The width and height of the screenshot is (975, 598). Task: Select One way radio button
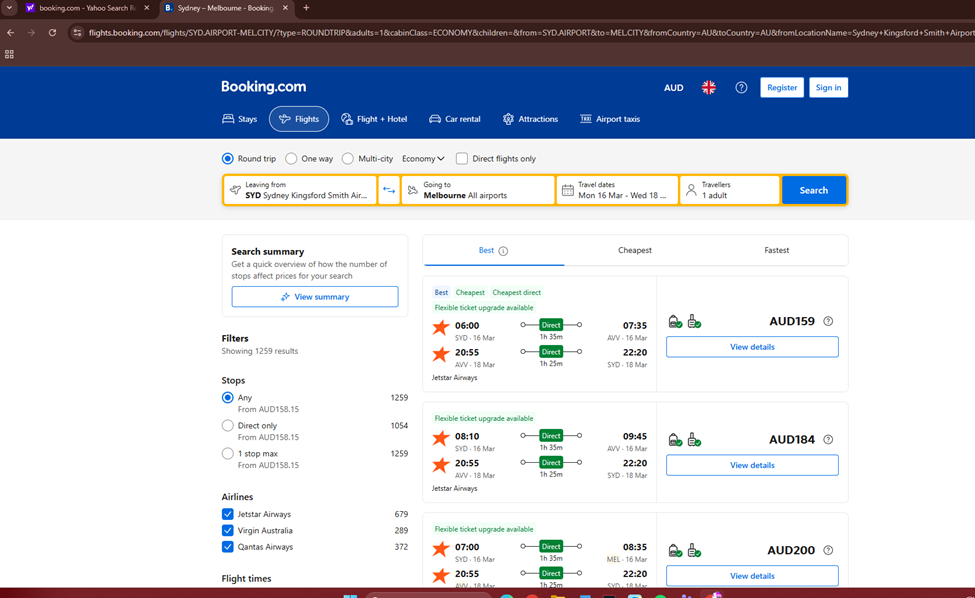(x=291, y=159)
